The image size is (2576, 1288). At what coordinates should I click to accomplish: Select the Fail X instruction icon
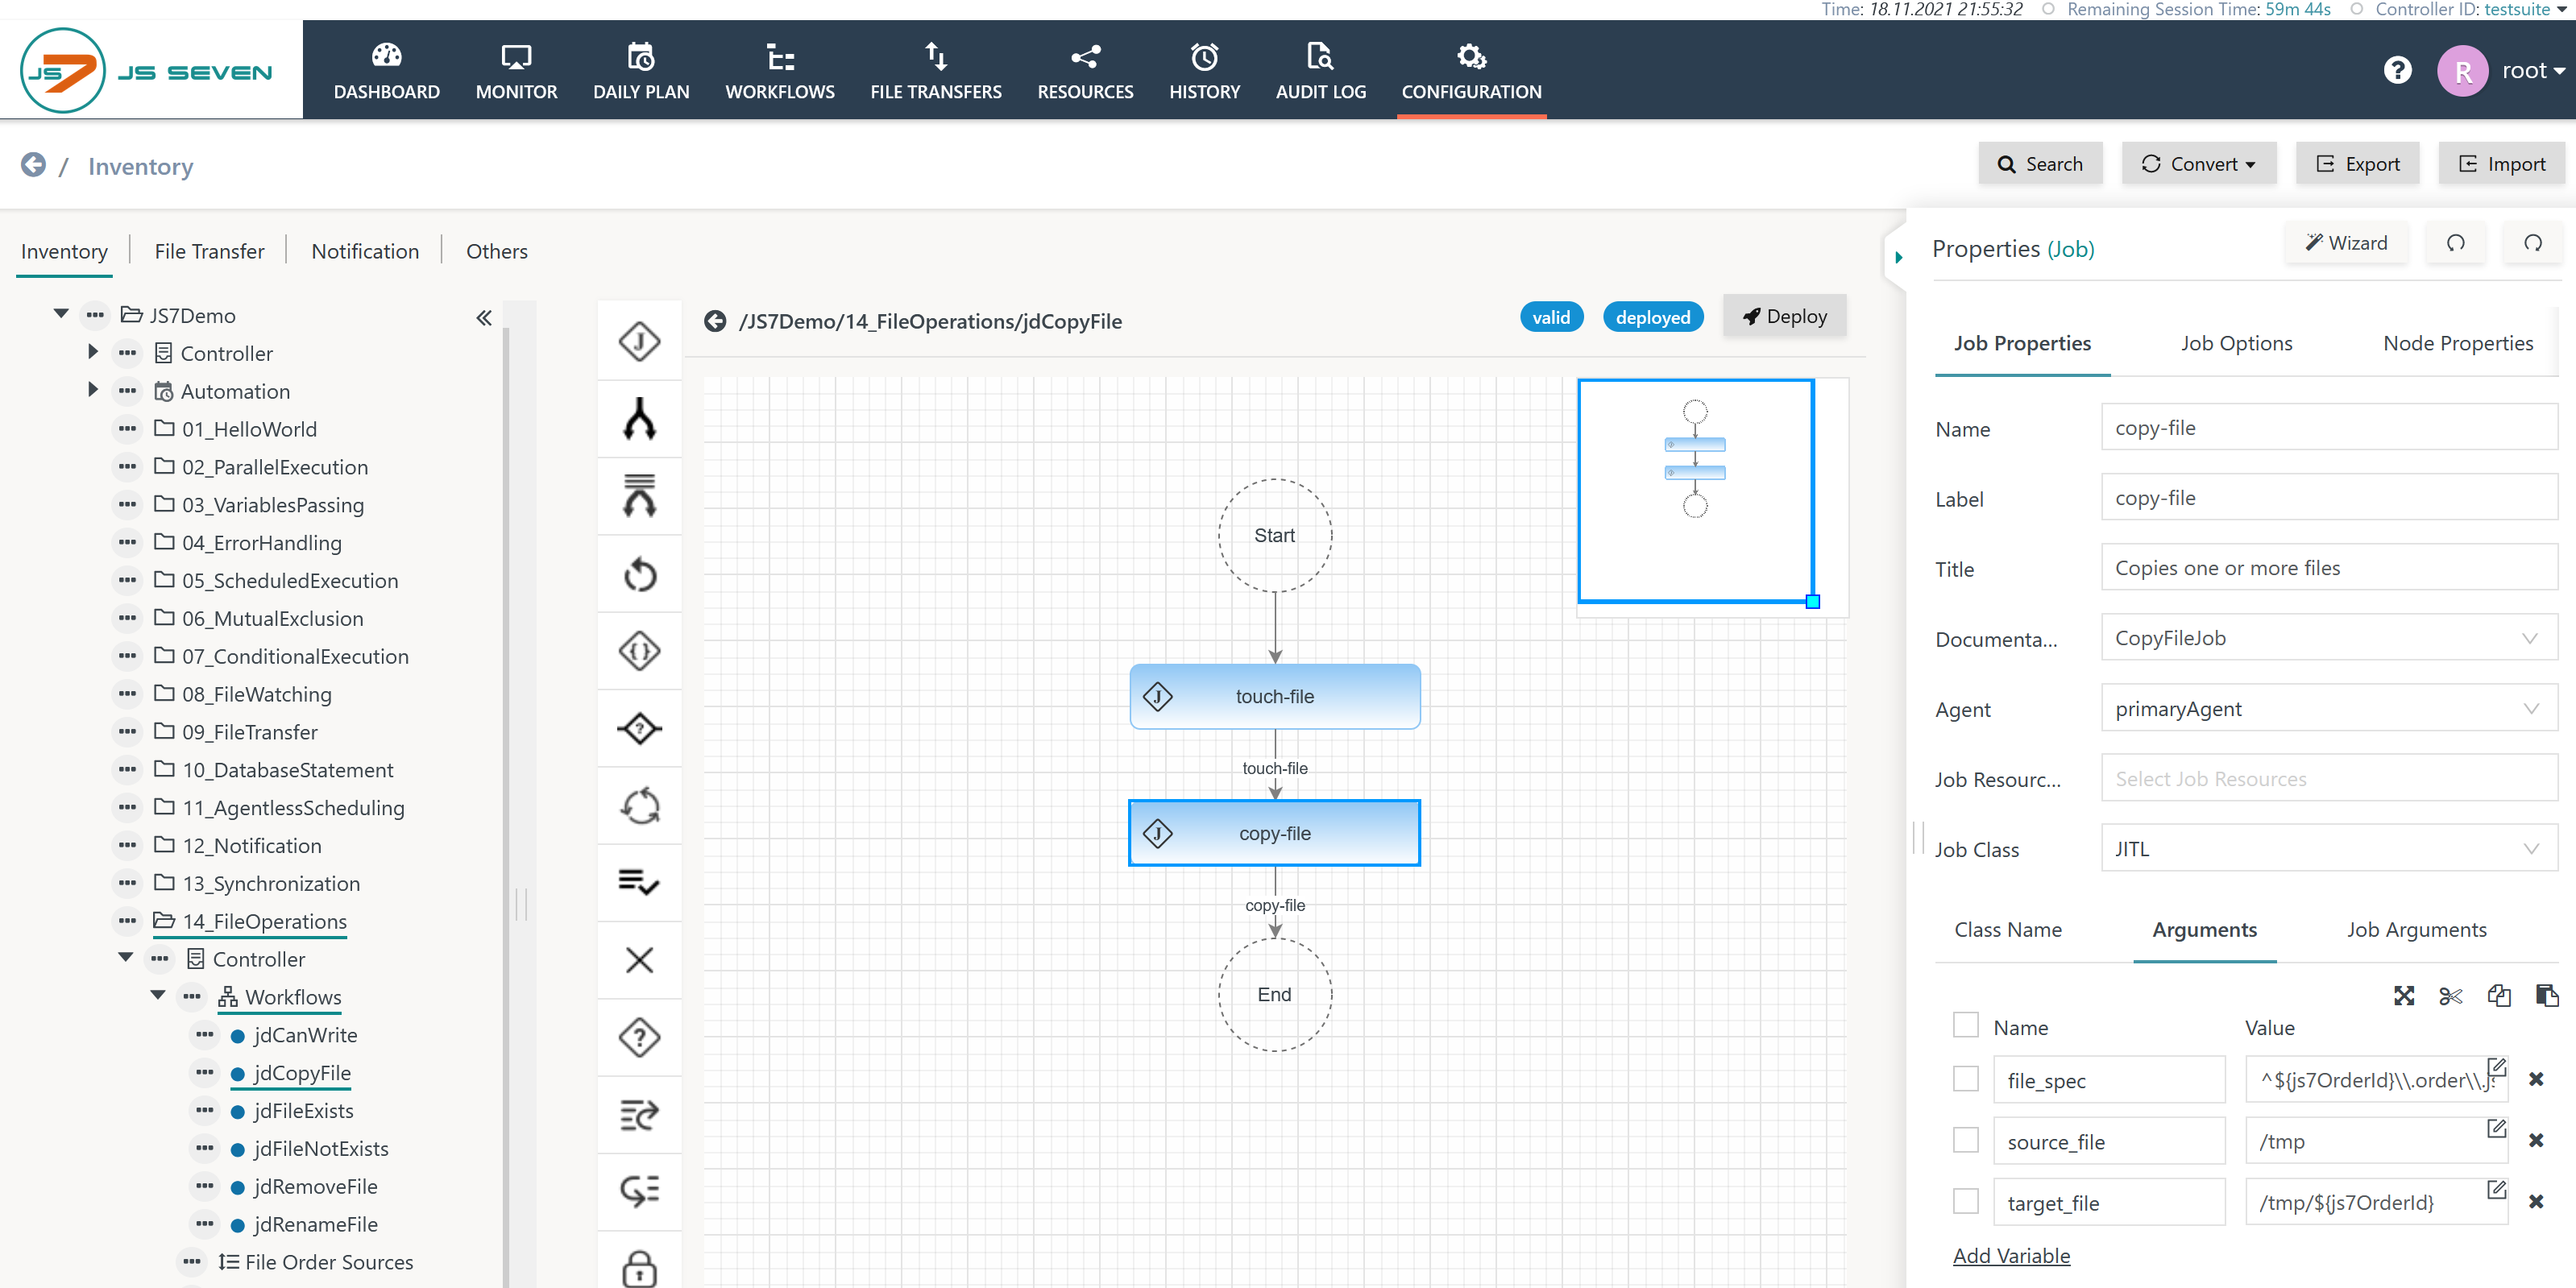click(x=639, y=960)
